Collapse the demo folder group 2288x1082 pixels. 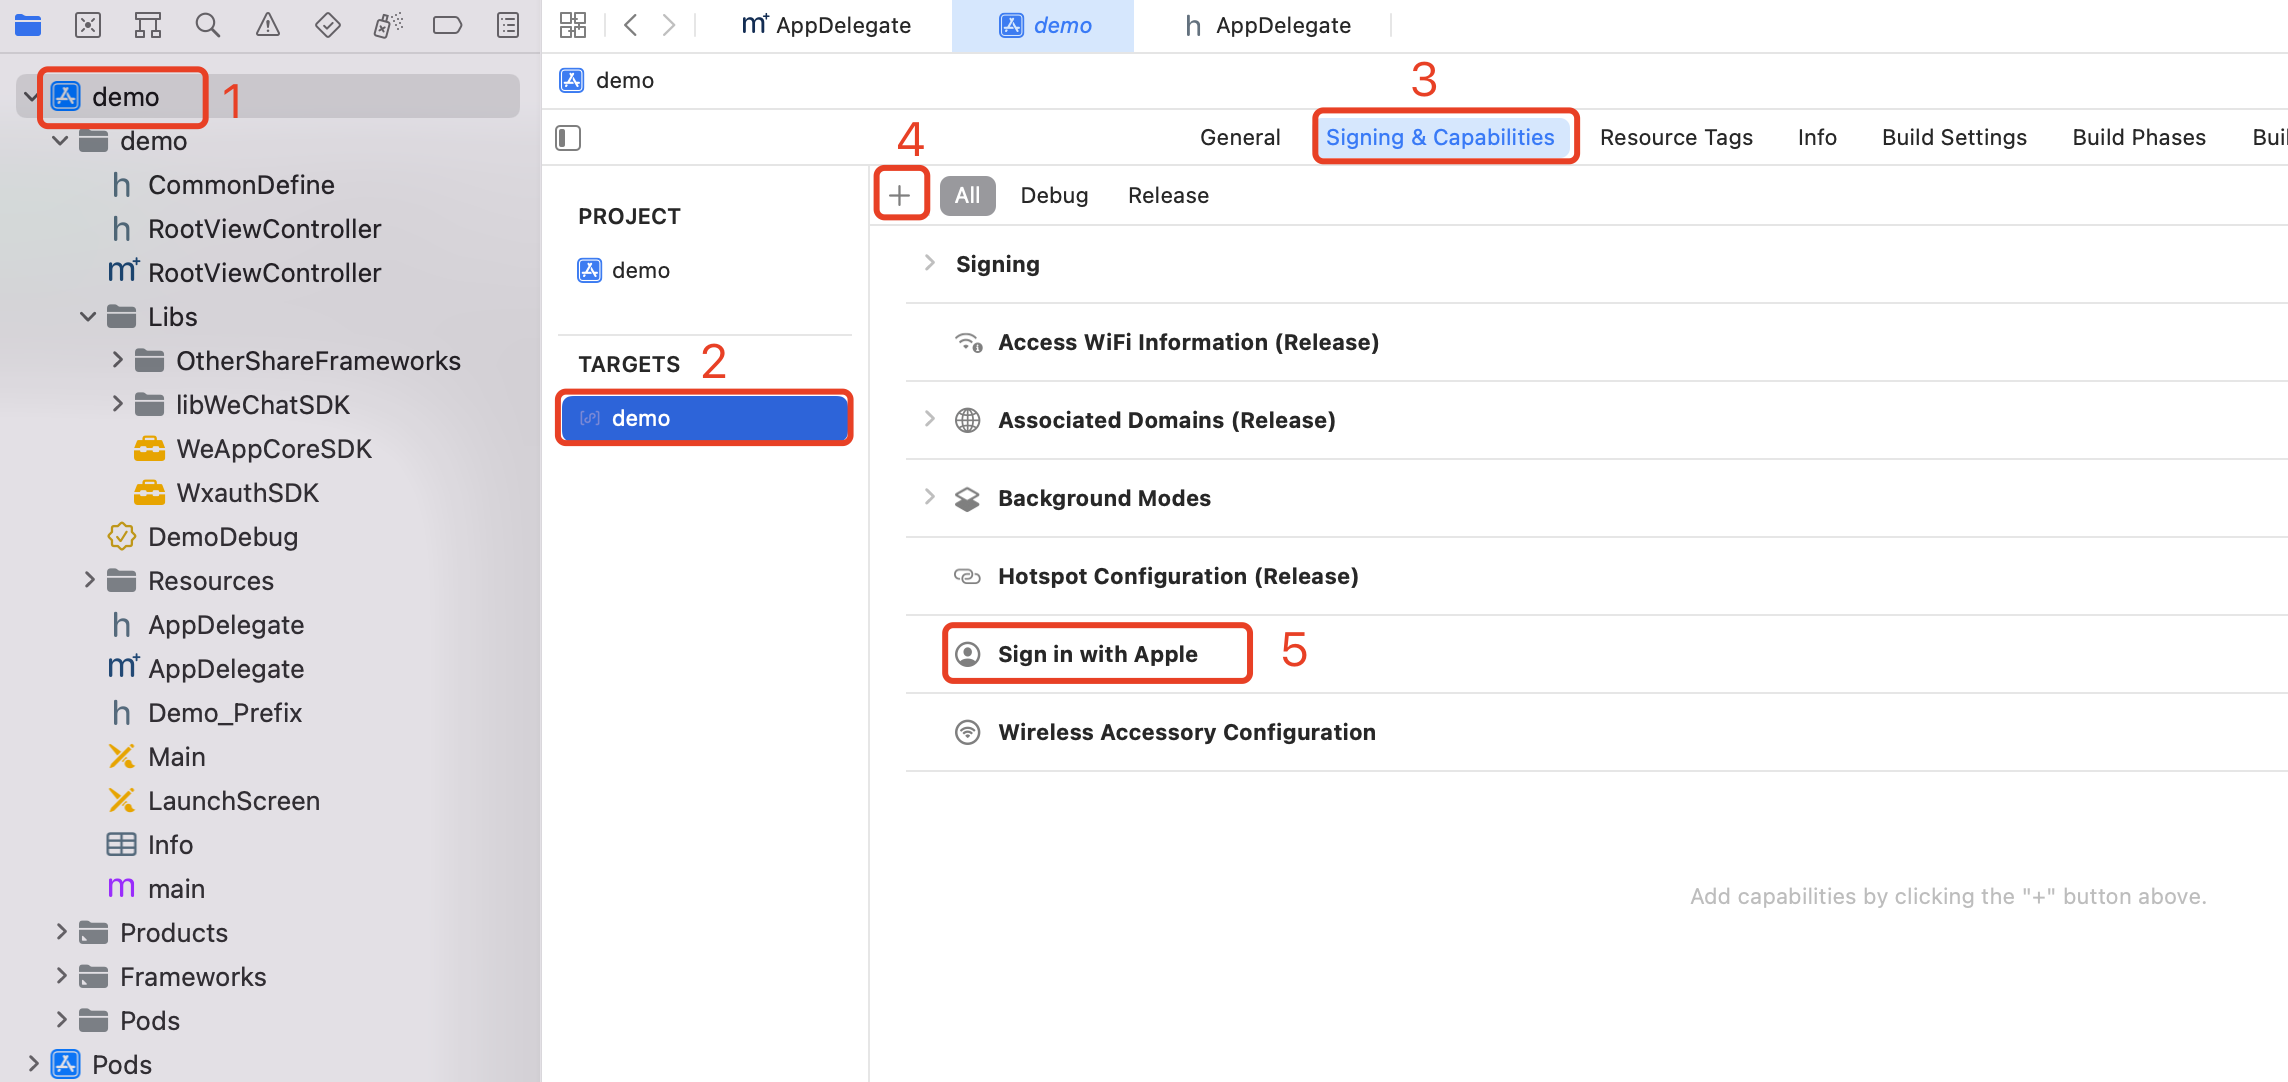(60, 141)
